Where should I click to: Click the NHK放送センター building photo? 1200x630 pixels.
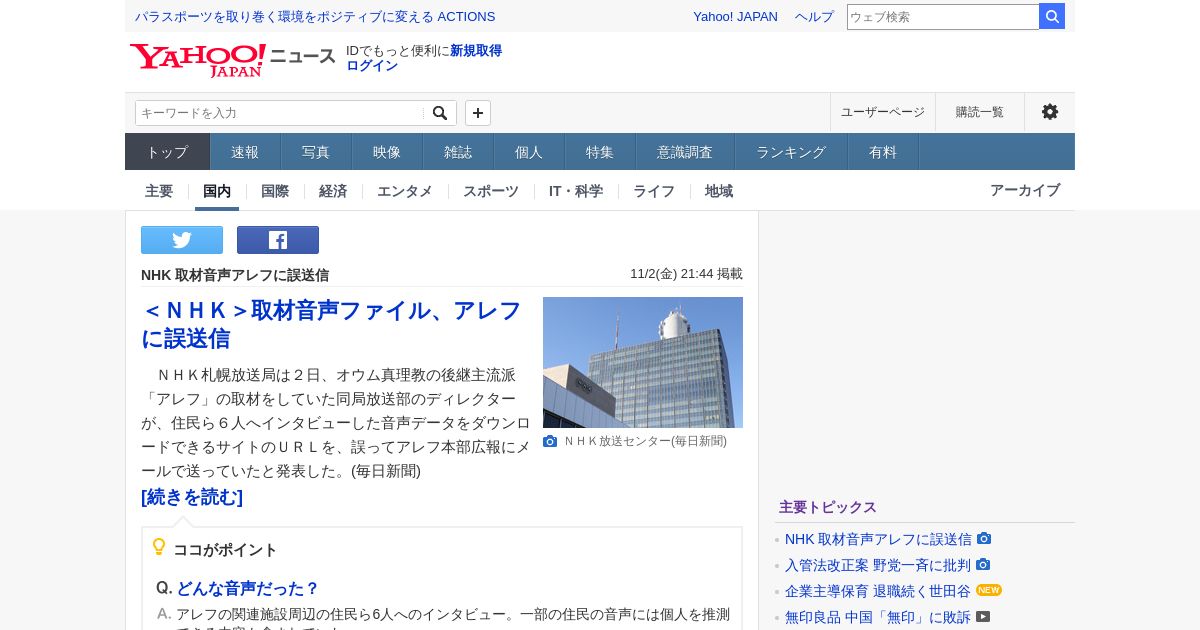point(643,362)
